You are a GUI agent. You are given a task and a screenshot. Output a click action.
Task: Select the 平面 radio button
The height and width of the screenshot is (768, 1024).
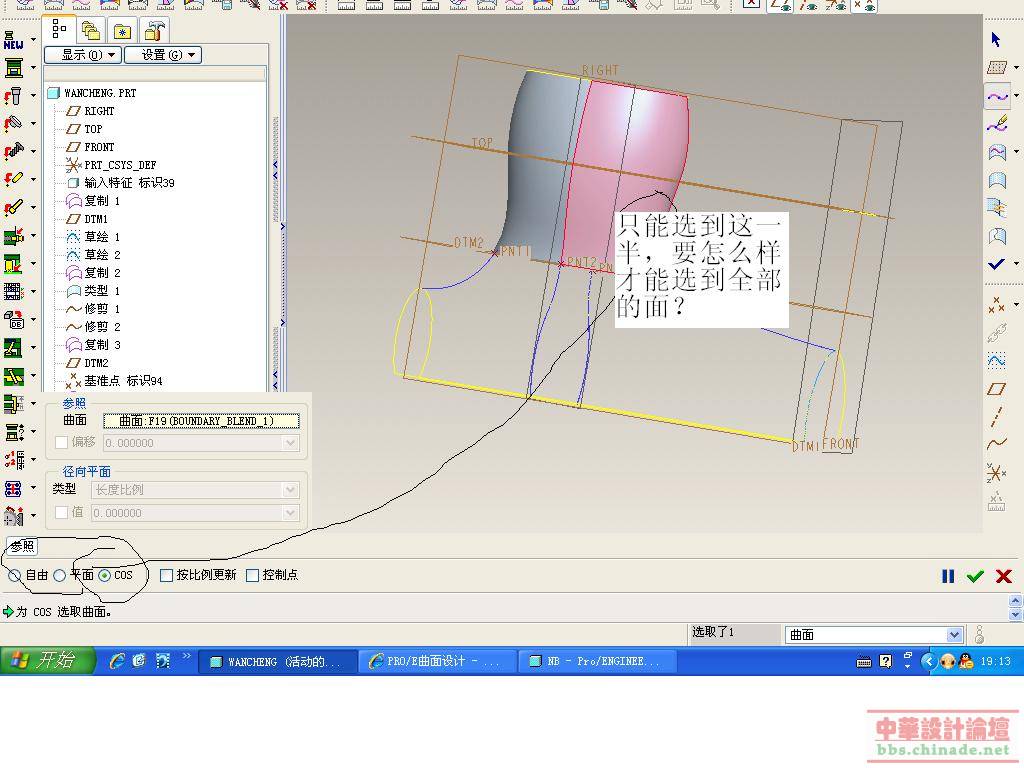[x=60, y=575]
